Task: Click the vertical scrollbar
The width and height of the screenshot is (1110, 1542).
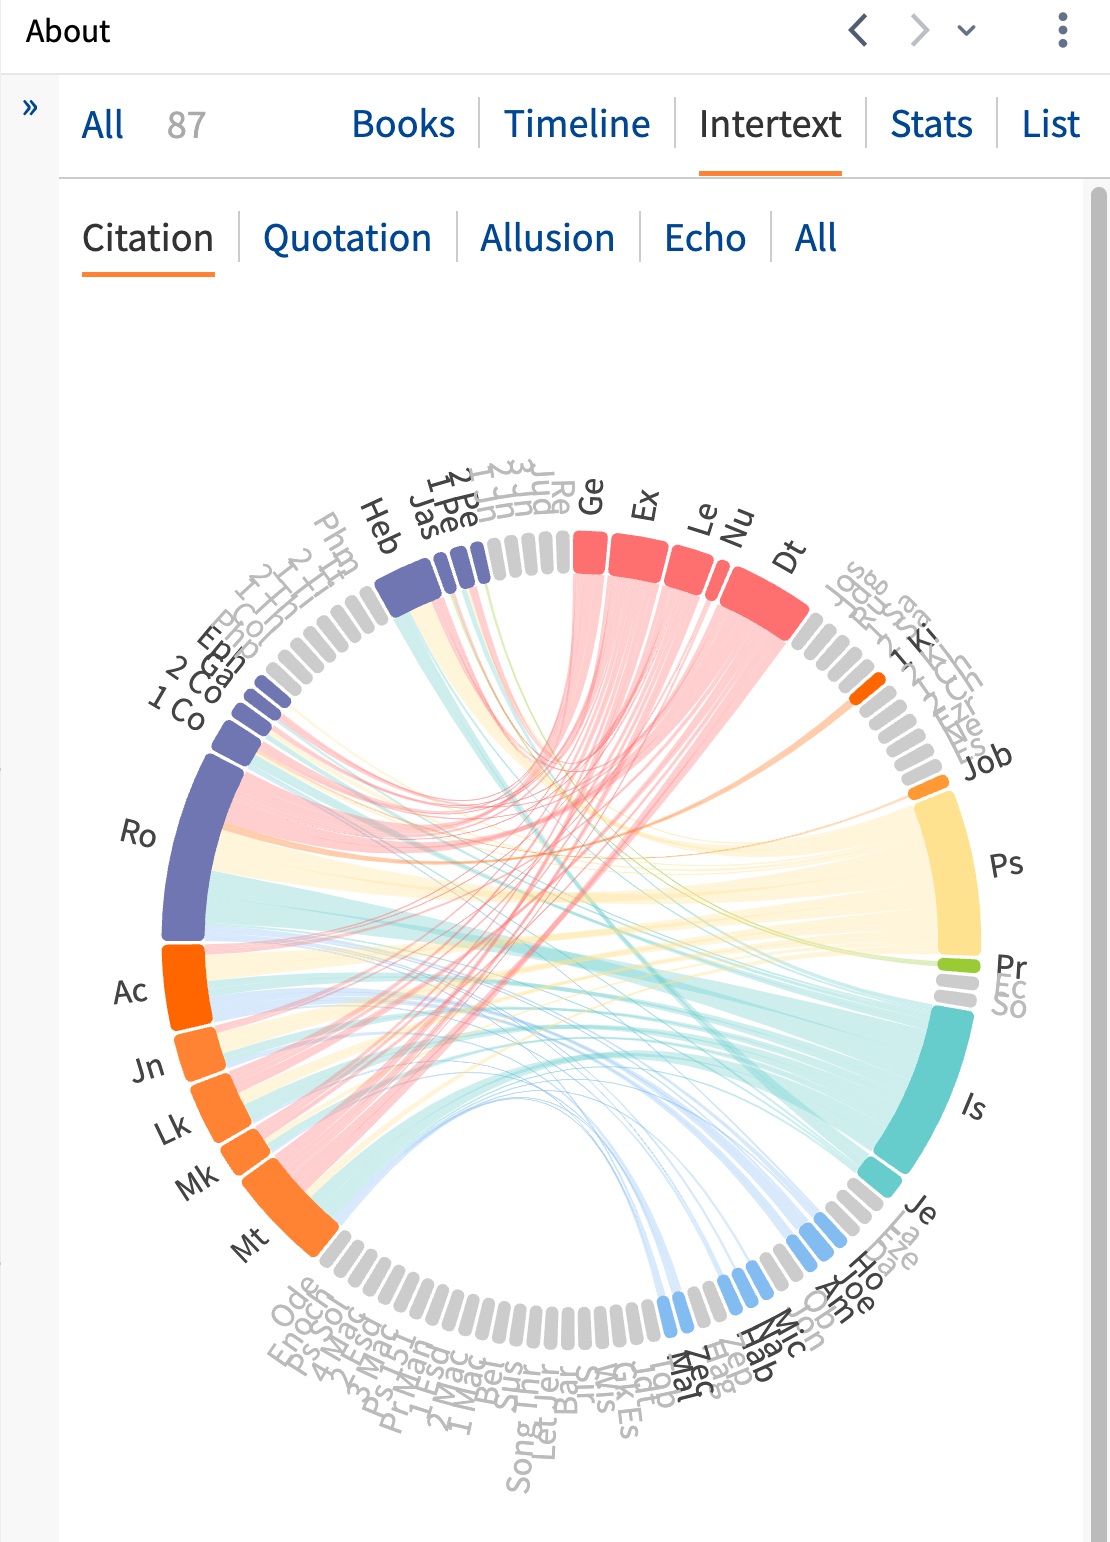Action: click(1099, 860)
